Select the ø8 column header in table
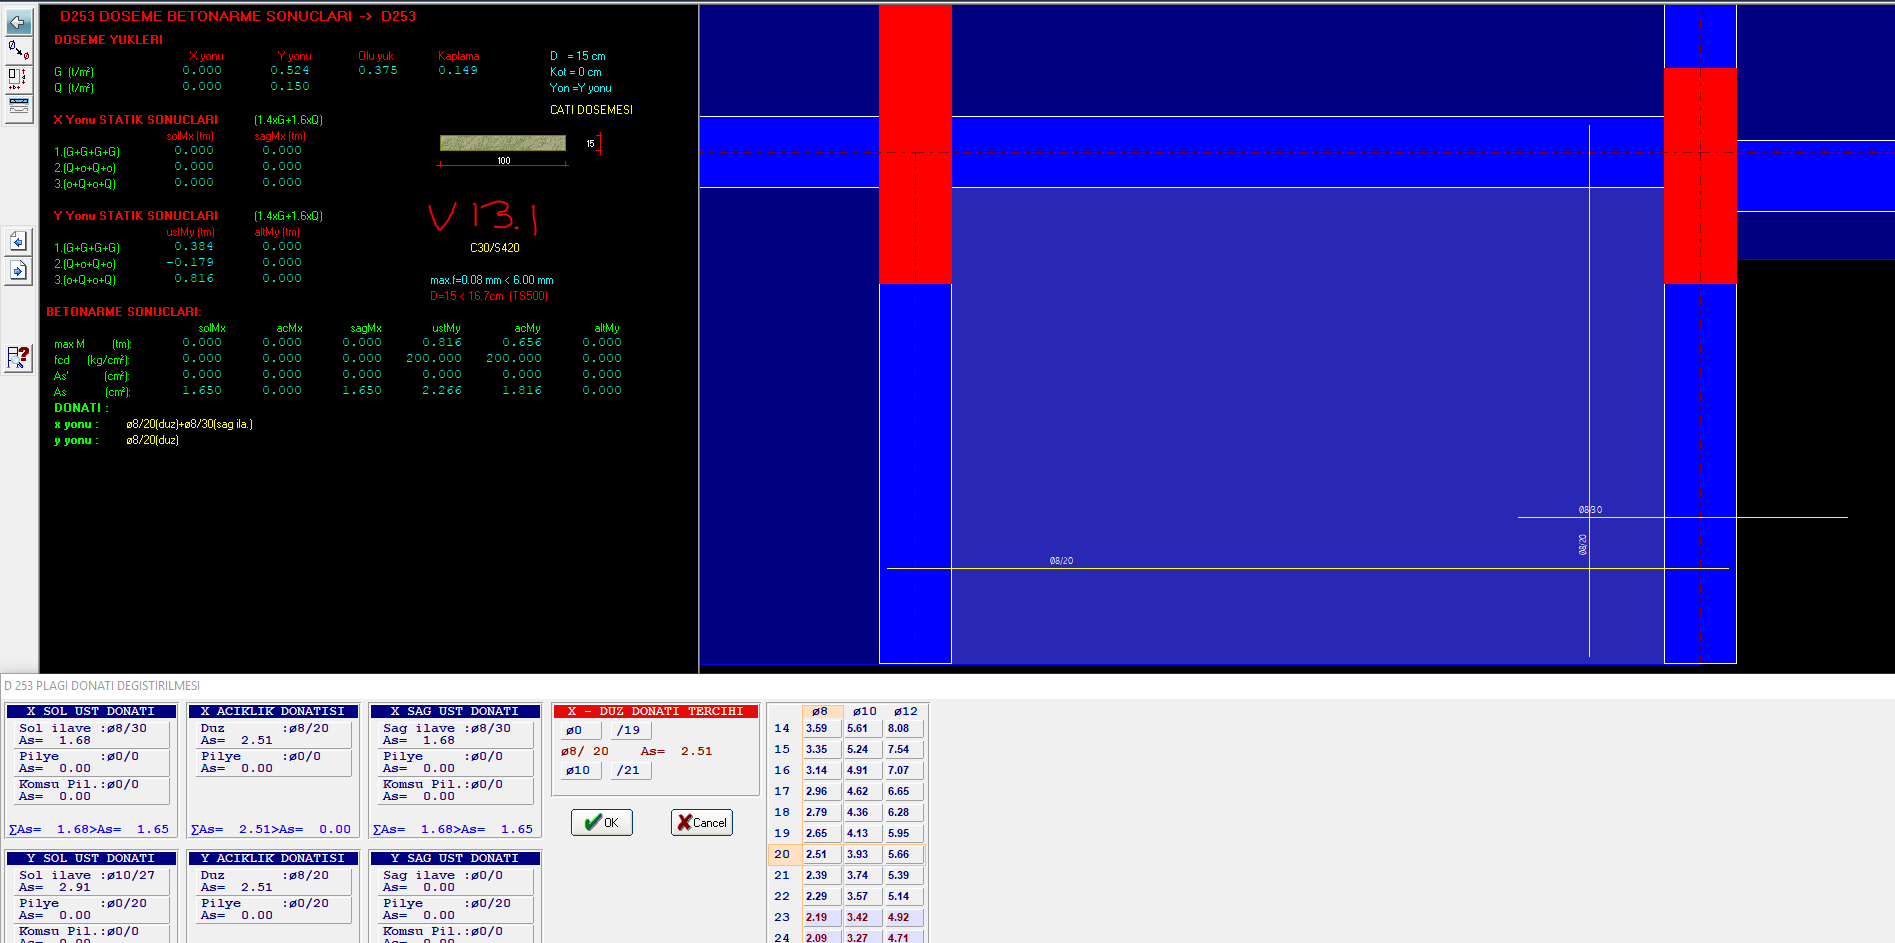The image size is (1895, 943). tap(820, 711)
